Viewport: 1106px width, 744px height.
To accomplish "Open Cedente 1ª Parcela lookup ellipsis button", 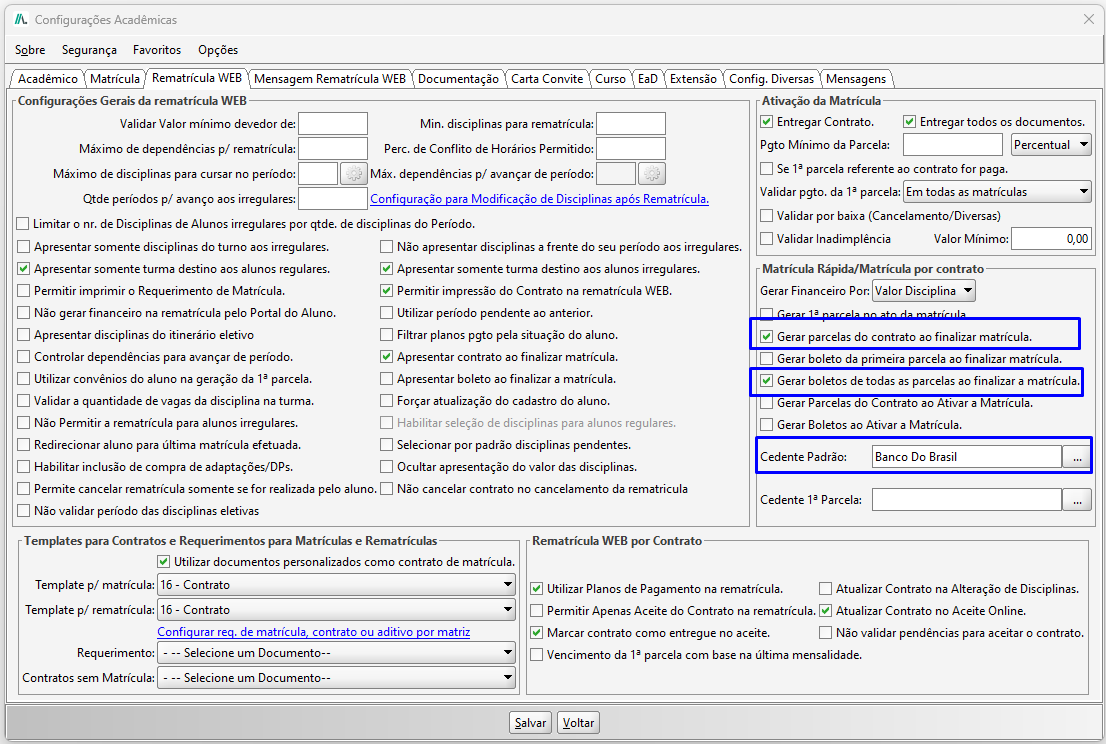I will [x=1076, y=500].
